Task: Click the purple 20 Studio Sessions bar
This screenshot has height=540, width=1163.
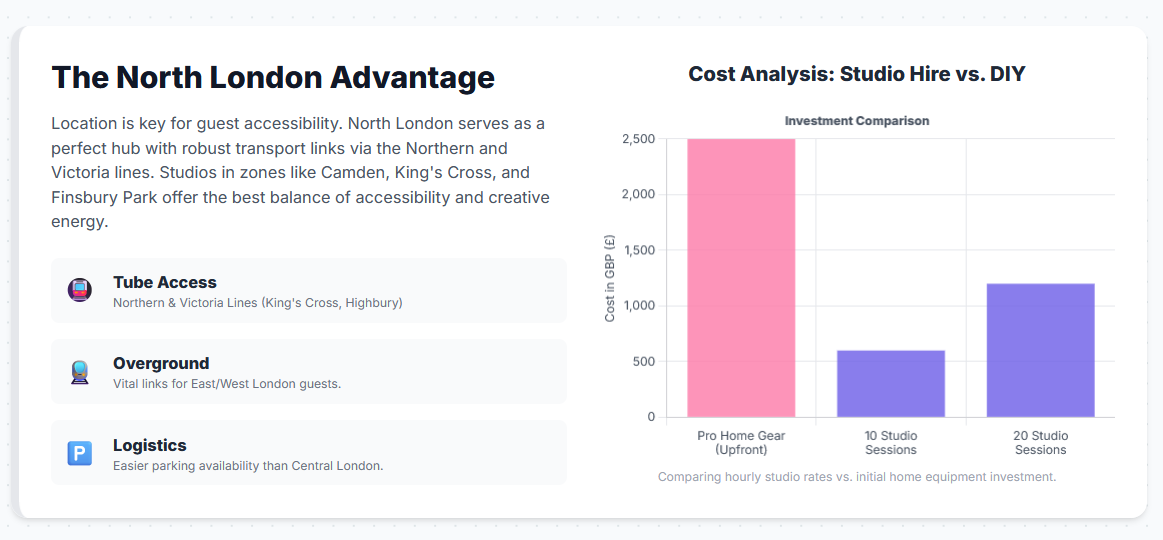Action: 1041,350
